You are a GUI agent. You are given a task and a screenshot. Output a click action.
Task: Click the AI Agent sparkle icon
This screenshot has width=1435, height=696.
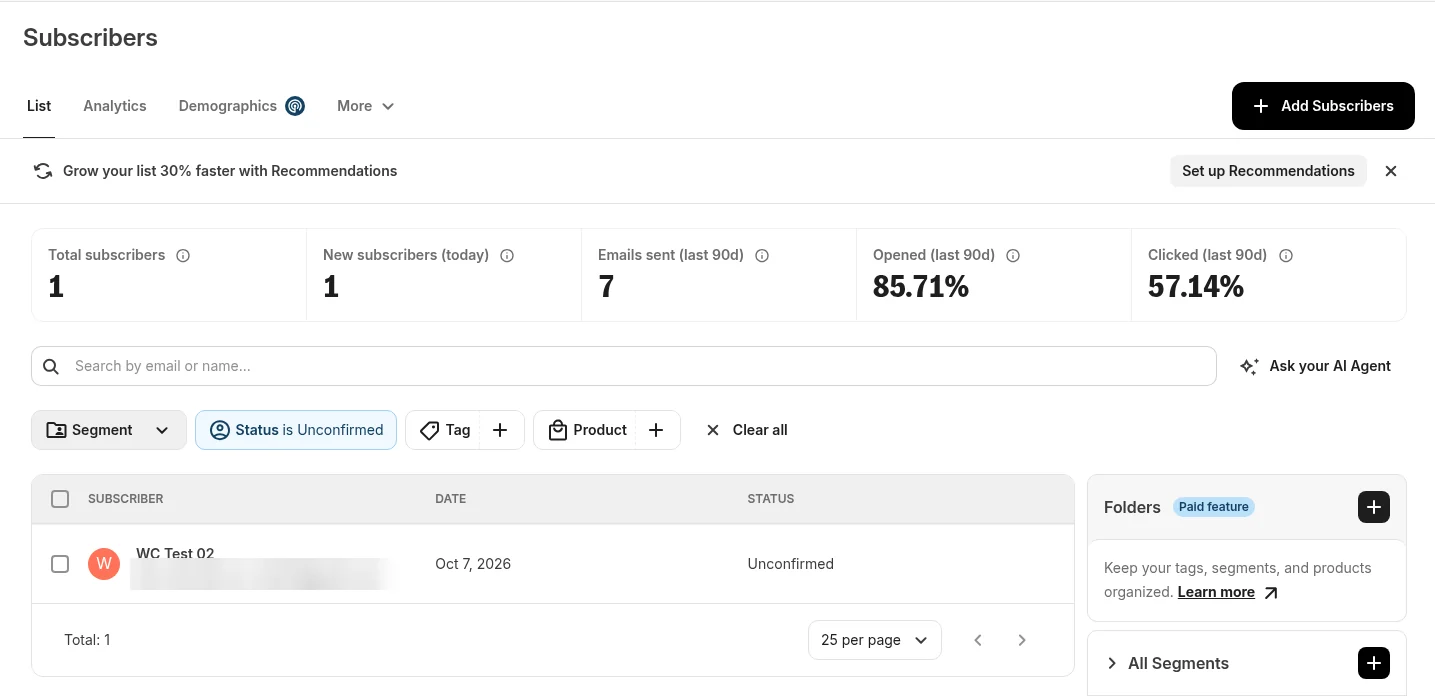[x=1249, y=366]
